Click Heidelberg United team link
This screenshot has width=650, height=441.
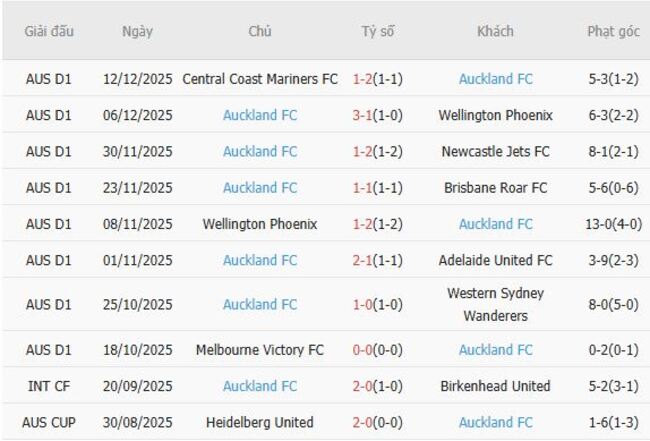pyautogui.click(x=260, y=422)
